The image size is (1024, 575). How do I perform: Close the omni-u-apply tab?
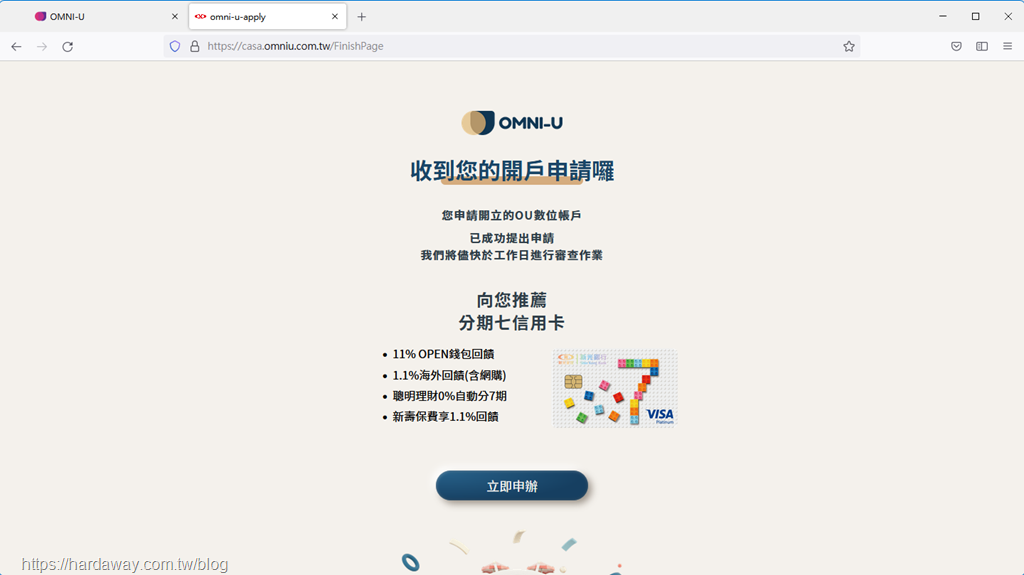pyautogui.click(x=334, y=16)
